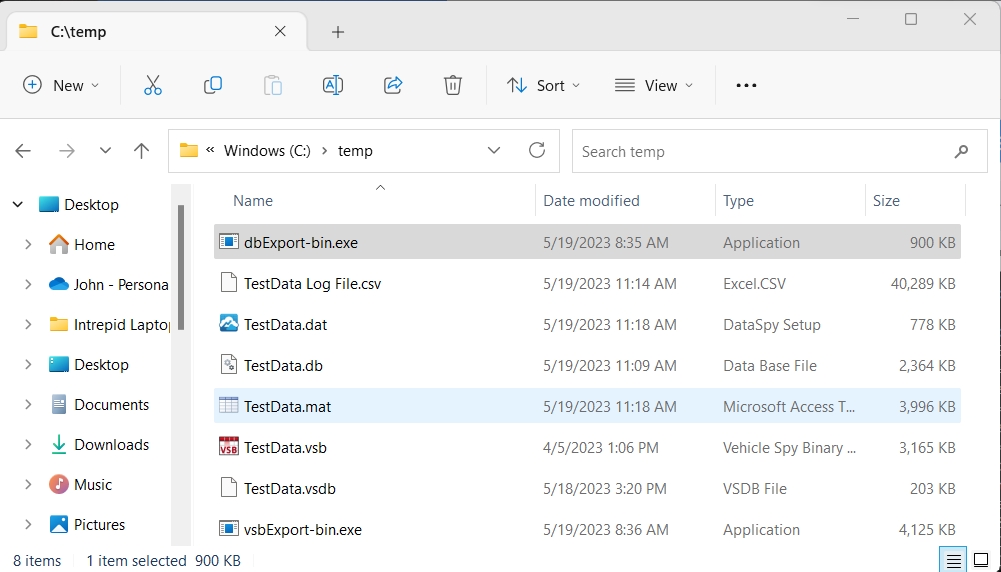This screenshot has height=572, width=1001.
Task: Add a new File Explorer tab
Action: coord(338,32)
